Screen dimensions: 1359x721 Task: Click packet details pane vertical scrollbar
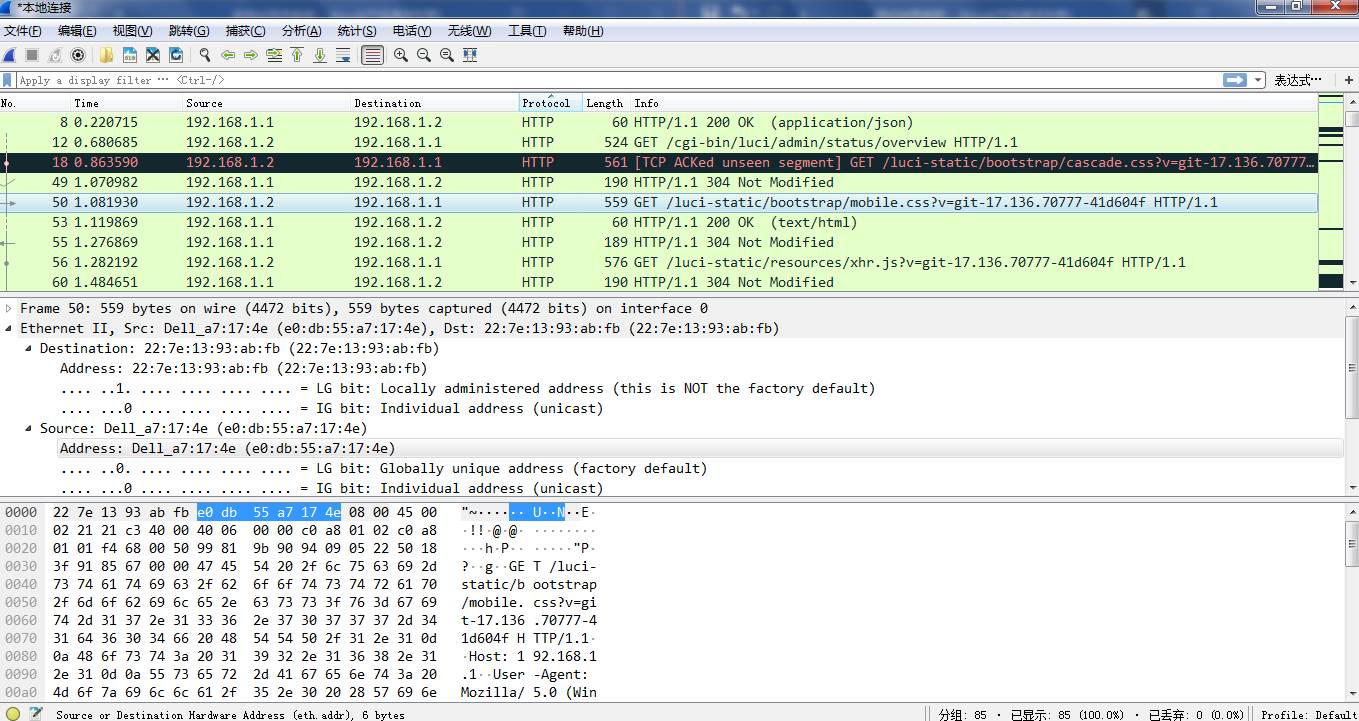point(1352,398)
